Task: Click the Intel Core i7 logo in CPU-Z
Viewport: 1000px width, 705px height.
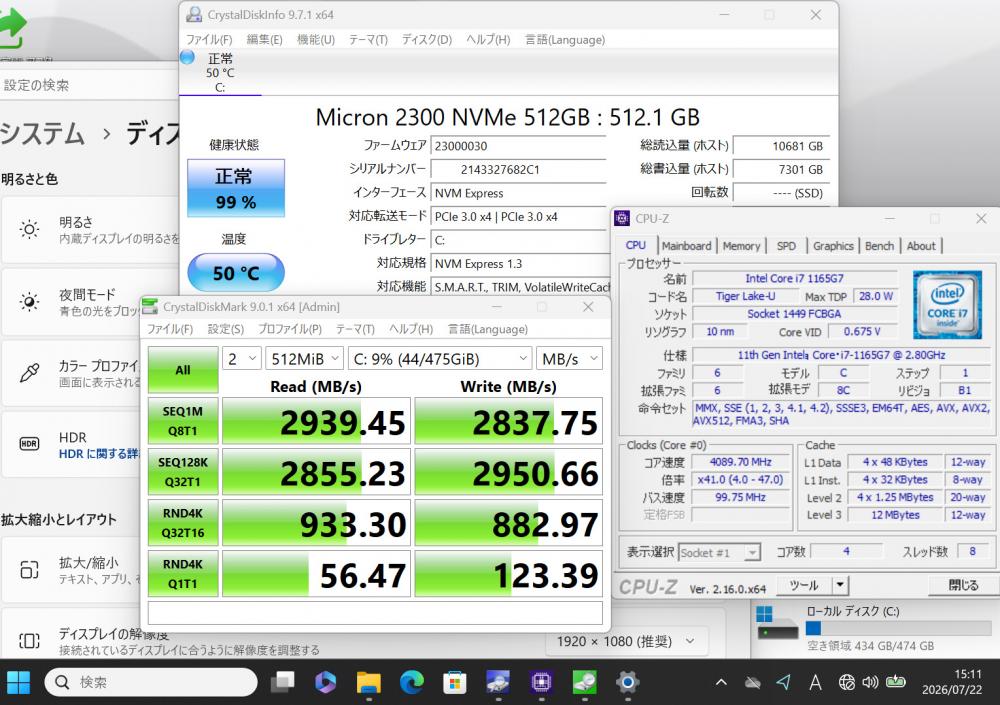Action: [947, 305]
